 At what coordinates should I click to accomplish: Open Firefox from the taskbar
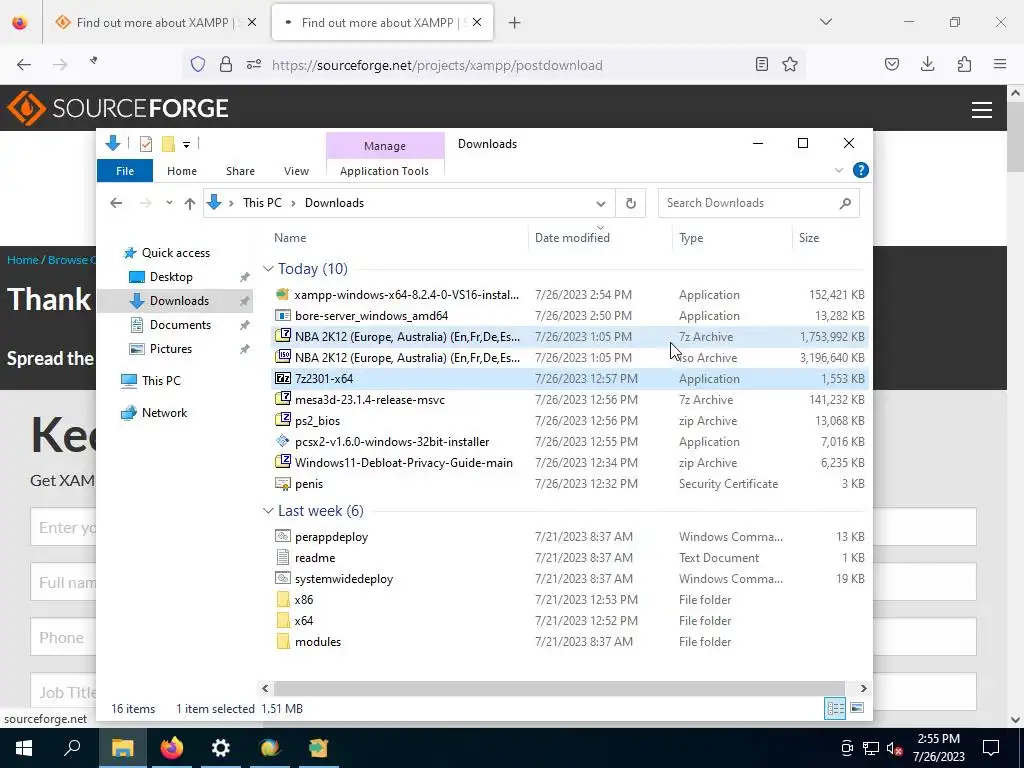point(172,748)
